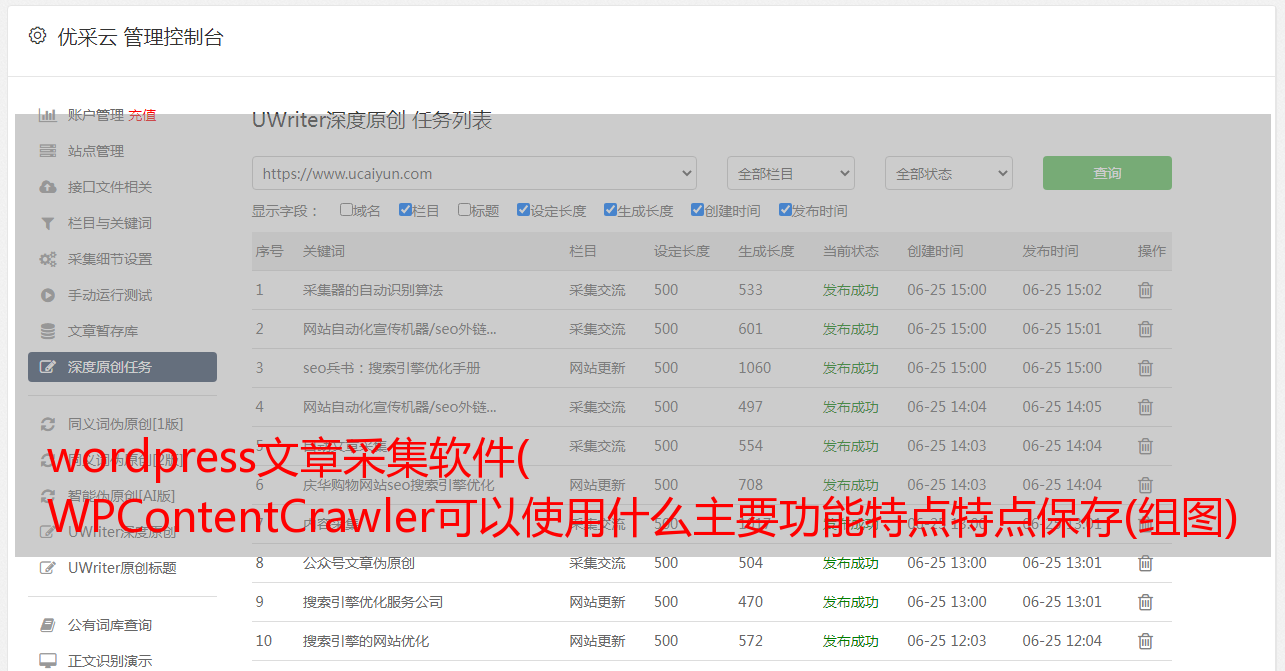Screen dimensions: 1285x671
Task: Click the 关键词 column header
Action: click(324, 251)
